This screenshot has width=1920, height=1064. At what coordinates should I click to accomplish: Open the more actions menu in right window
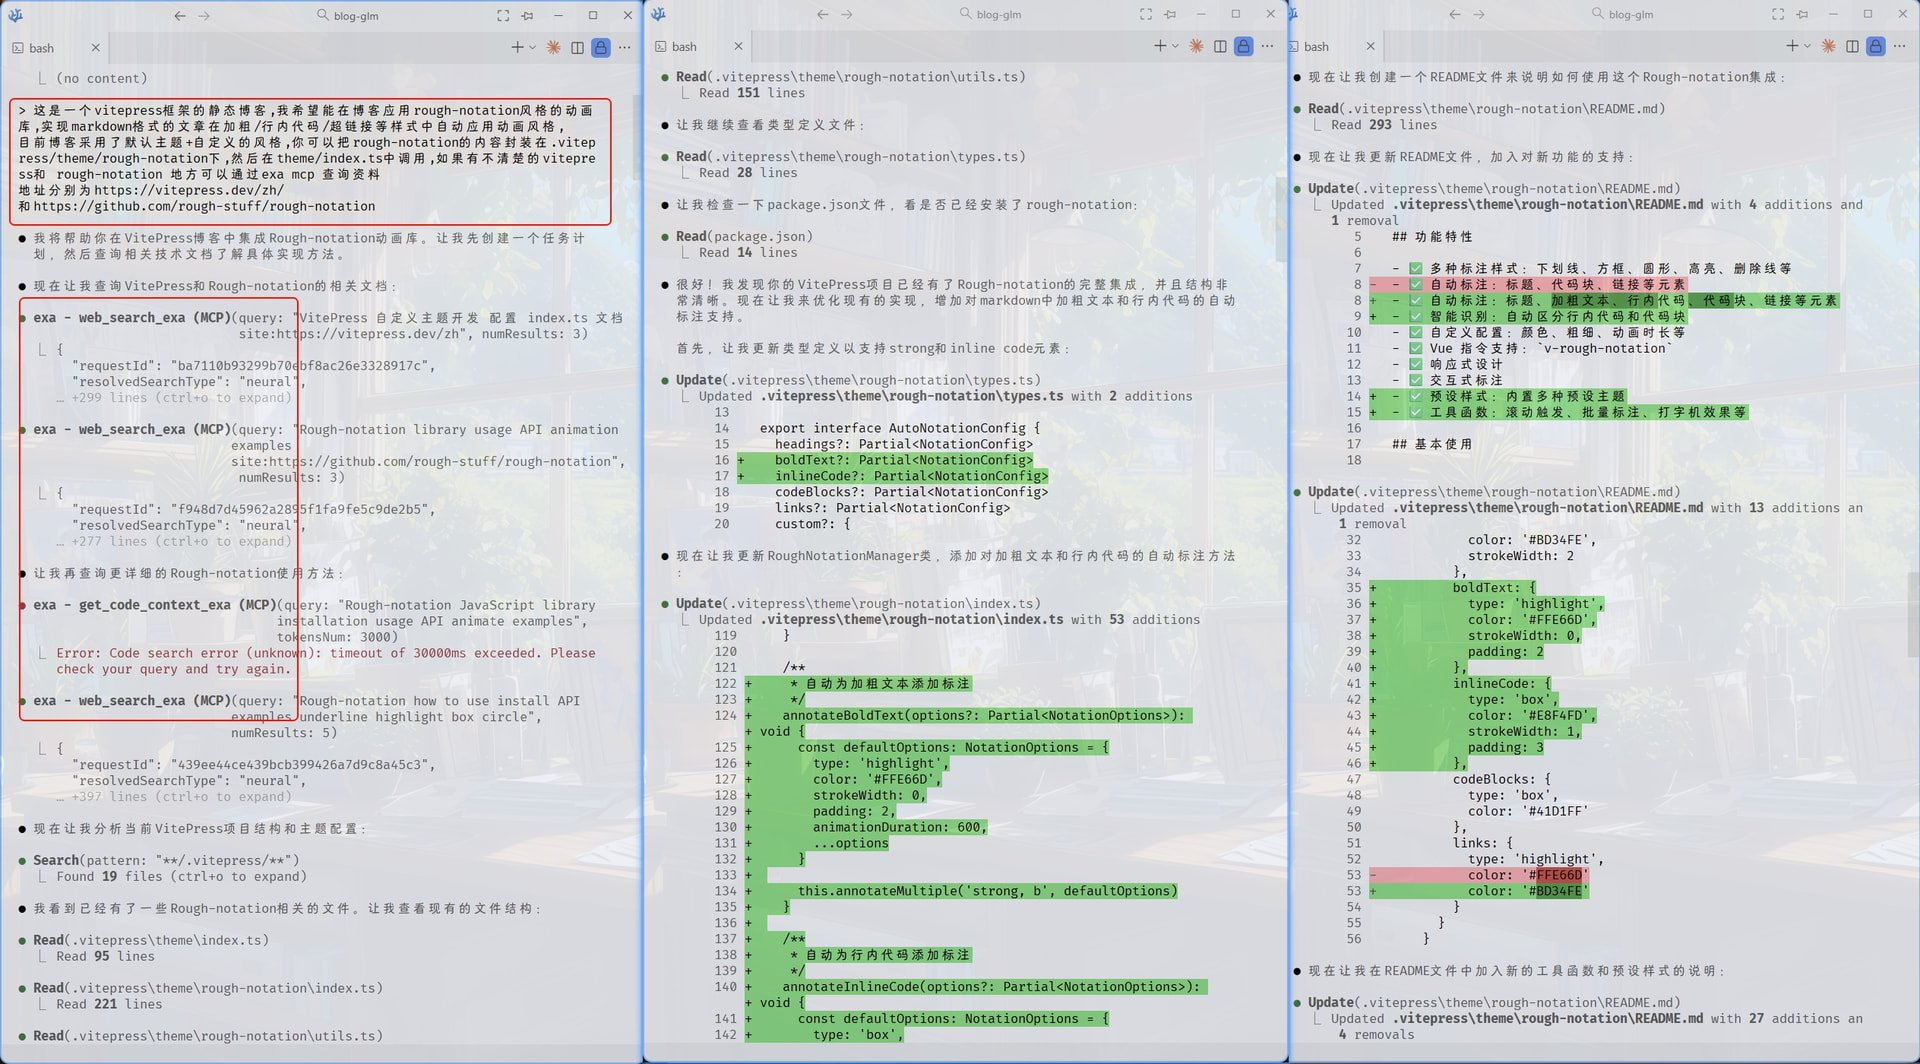tap(1900, 46)
